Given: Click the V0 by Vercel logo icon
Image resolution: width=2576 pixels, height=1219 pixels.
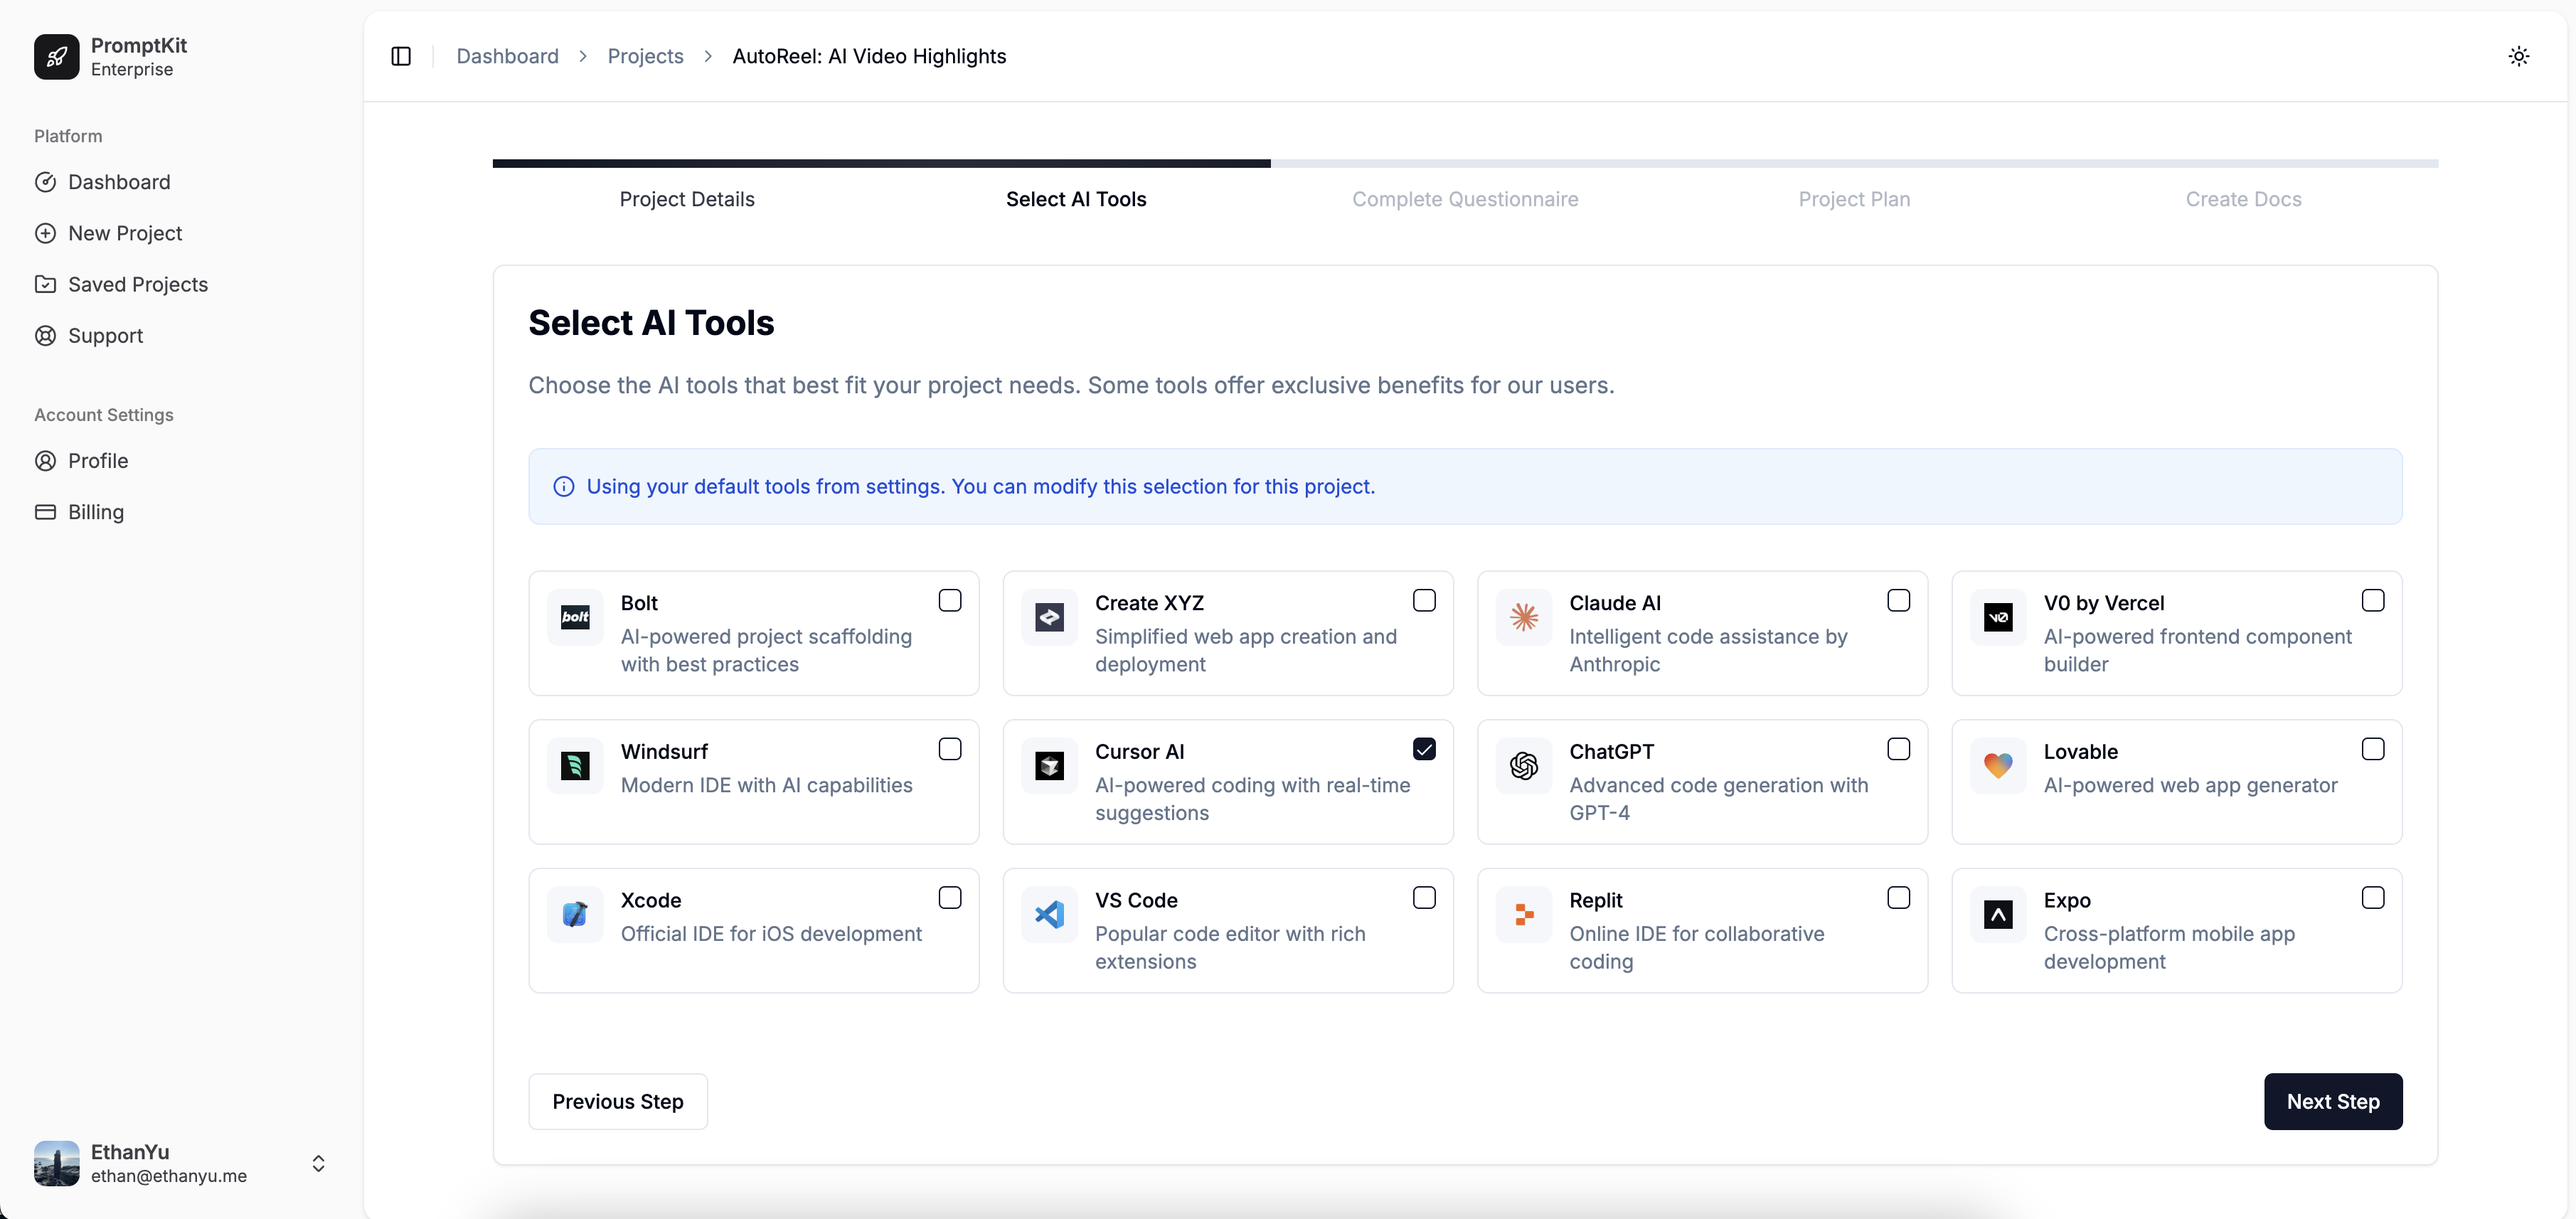Looking at the screenshot, I should click(x=1997, y=617).
